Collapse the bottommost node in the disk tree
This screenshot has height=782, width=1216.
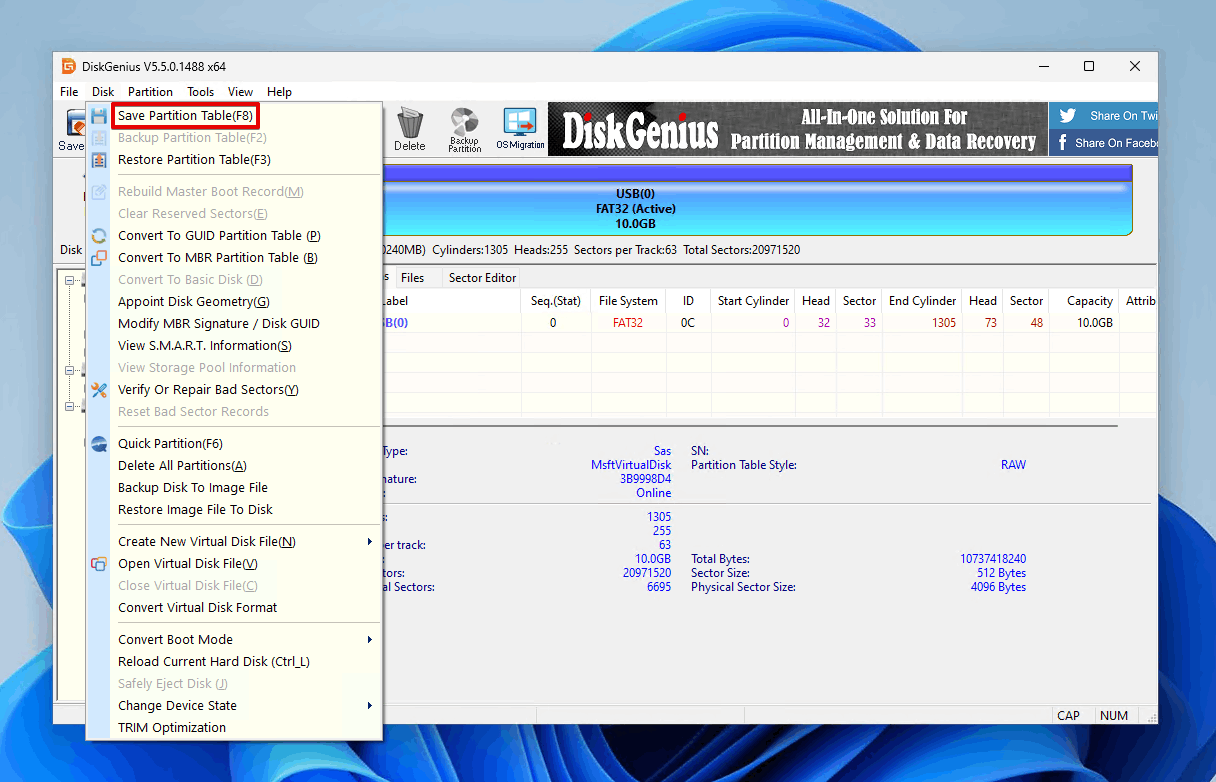click(x=70, y=407)
